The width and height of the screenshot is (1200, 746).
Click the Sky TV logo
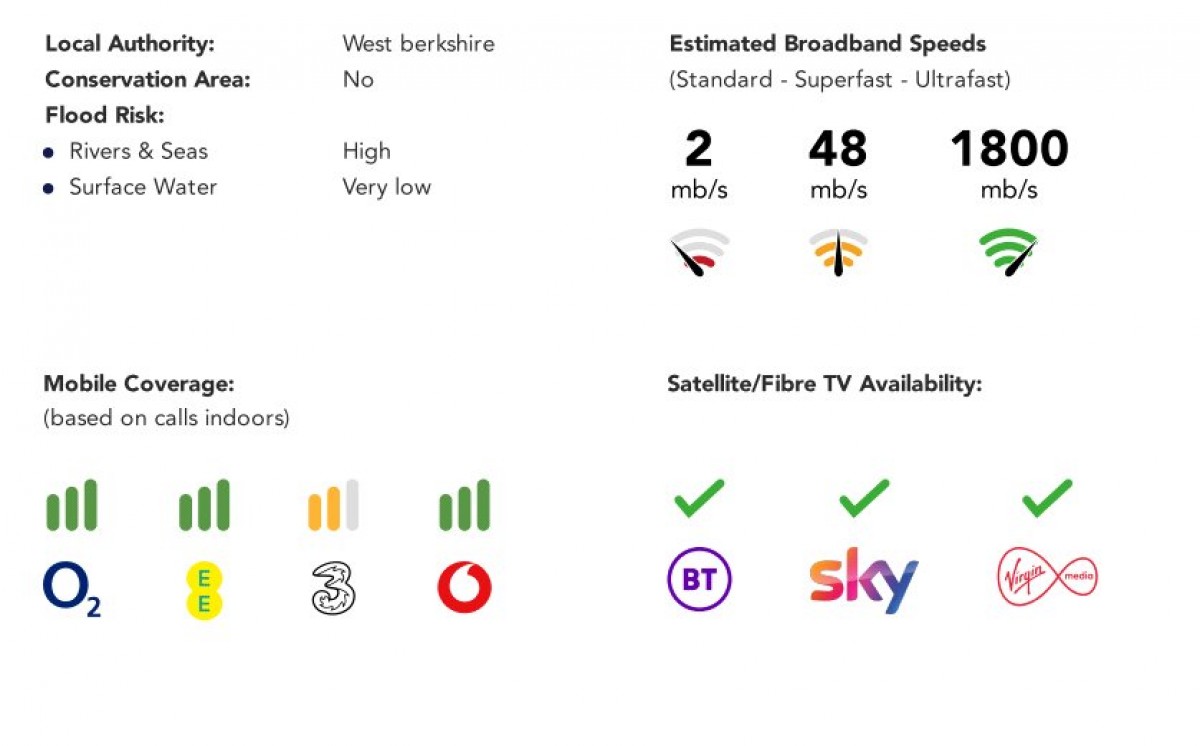(x=864, y=580)
